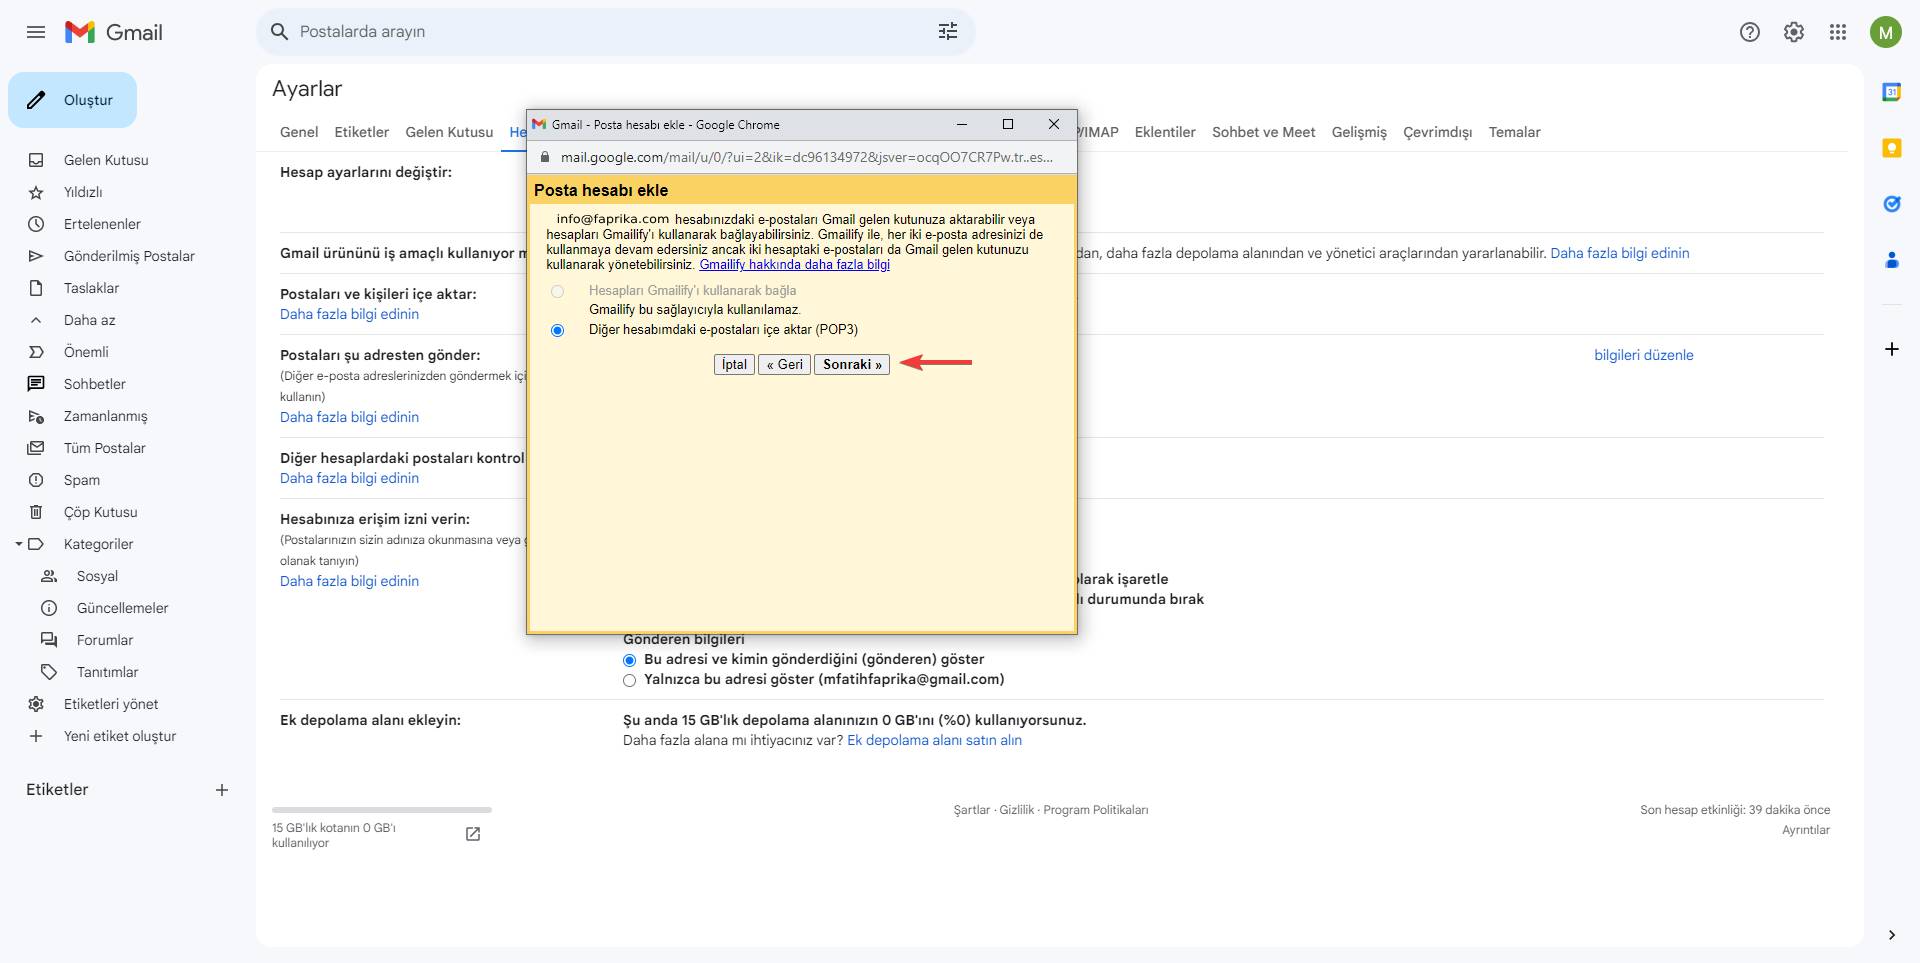Click the storage usage progress bar
This screenshot has height=963, width=1920.
pyautogui.click(x=382, y=810)
